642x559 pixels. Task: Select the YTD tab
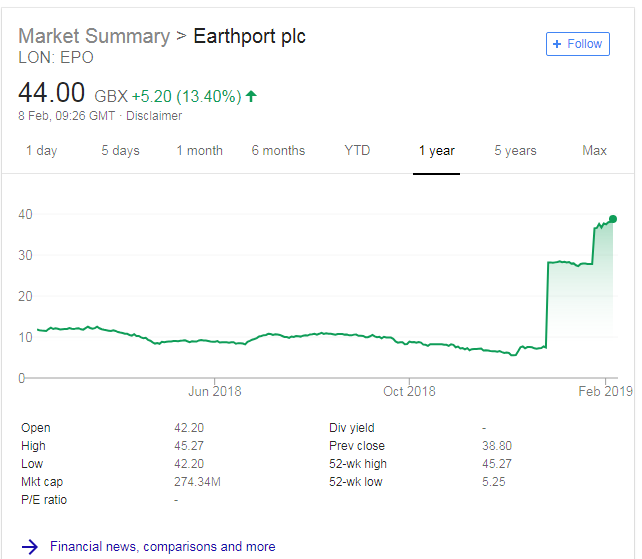(x=357, y=151)
